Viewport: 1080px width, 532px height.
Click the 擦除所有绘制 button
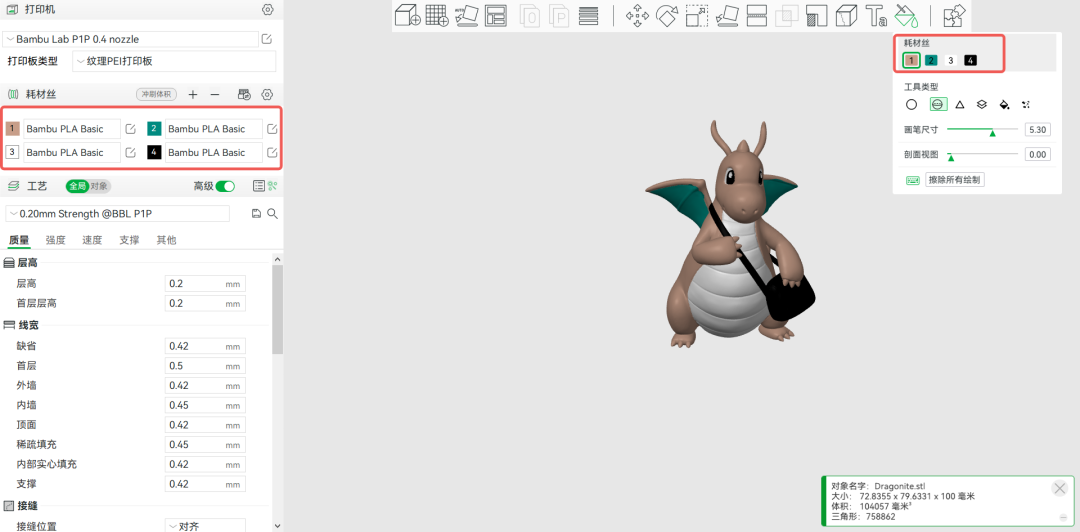click(955, 181)
